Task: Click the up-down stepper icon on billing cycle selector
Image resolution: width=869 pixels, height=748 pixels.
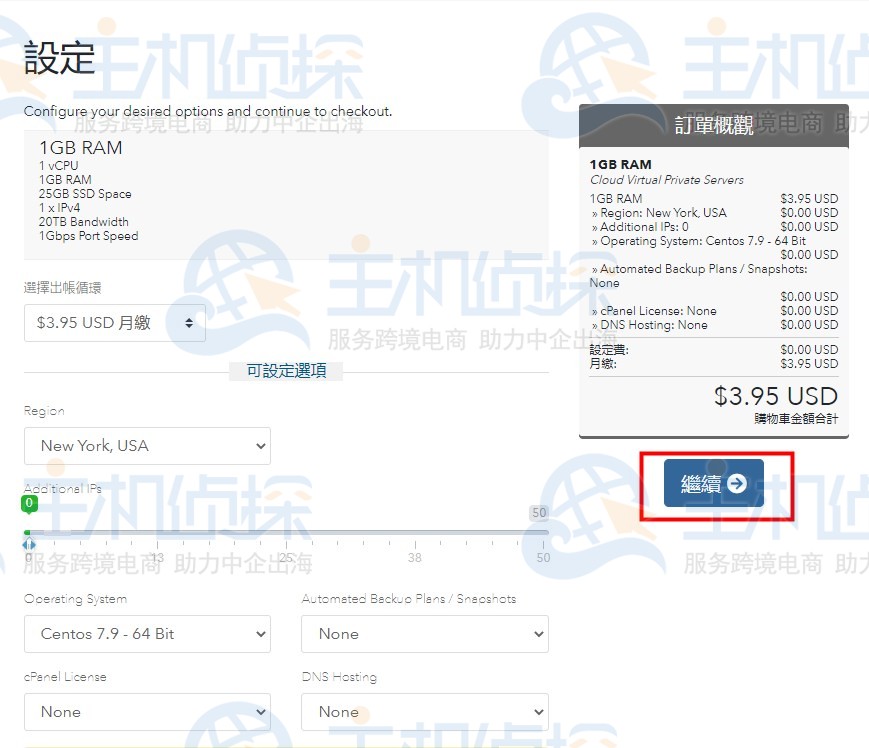Action: 188,323
